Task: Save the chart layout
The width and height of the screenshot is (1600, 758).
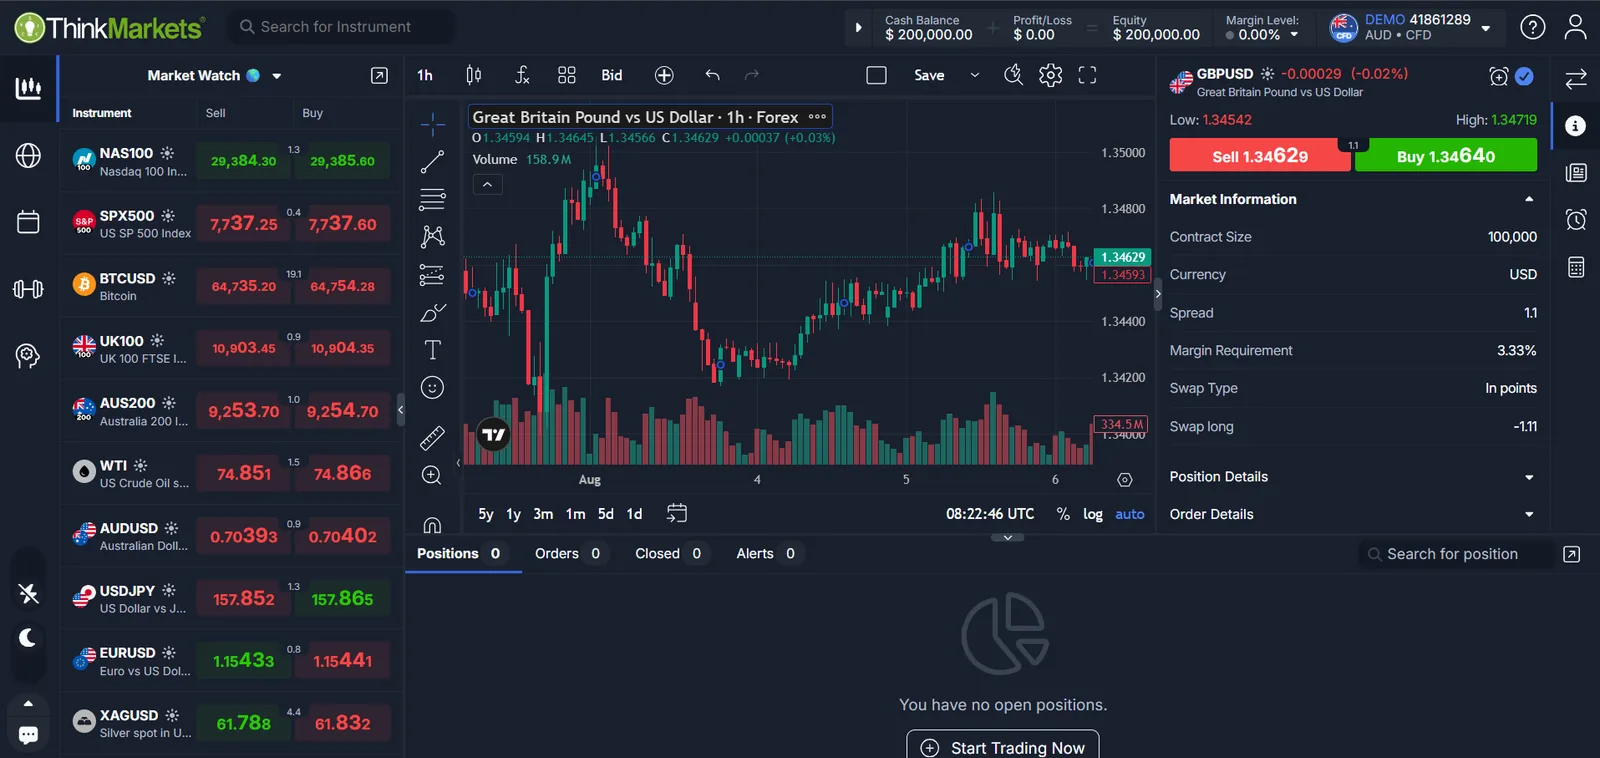Action: (x=929, y=75)
